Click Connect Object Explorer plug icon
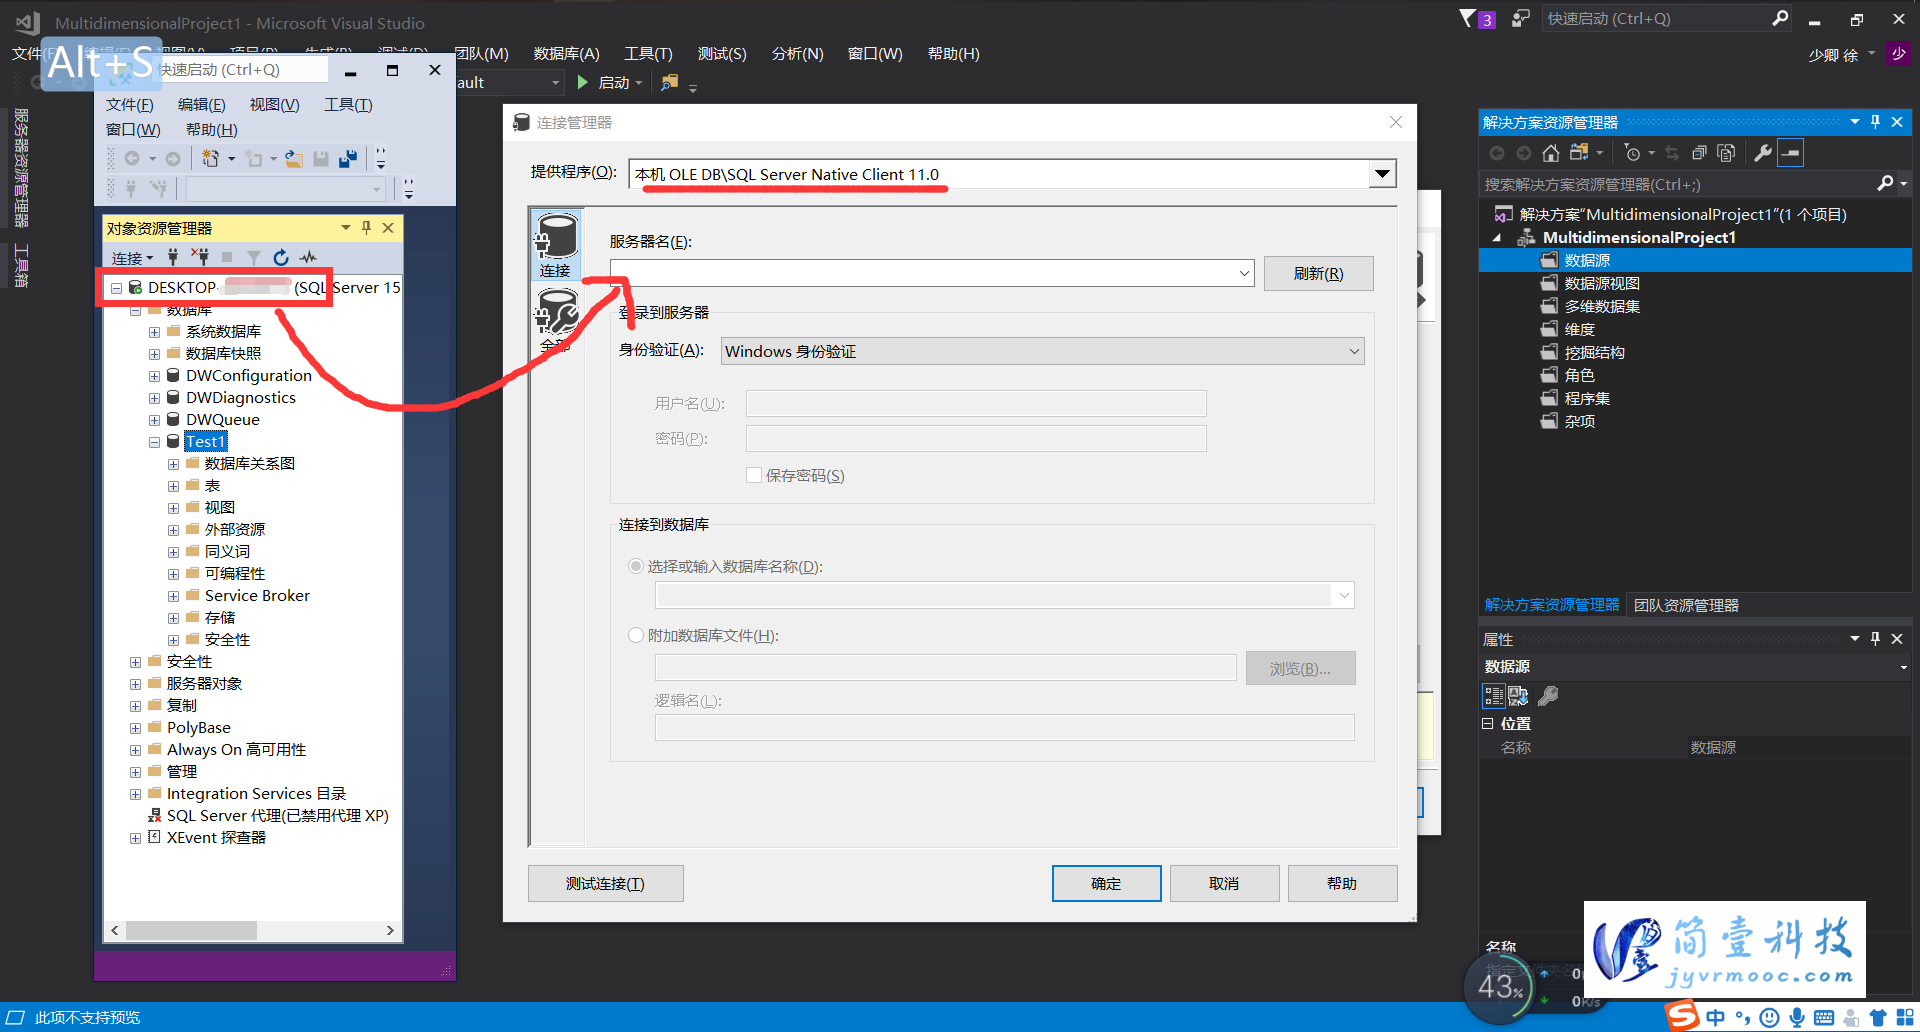This screenshot has height=1032, width=1920. [173, 257]
